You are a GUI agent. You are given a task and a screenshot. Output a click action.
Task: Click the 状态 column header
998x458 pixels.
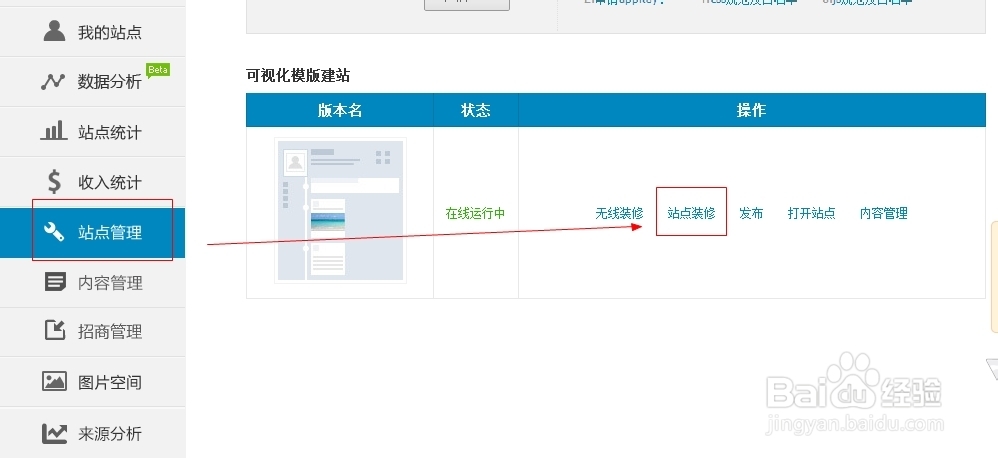475,110
